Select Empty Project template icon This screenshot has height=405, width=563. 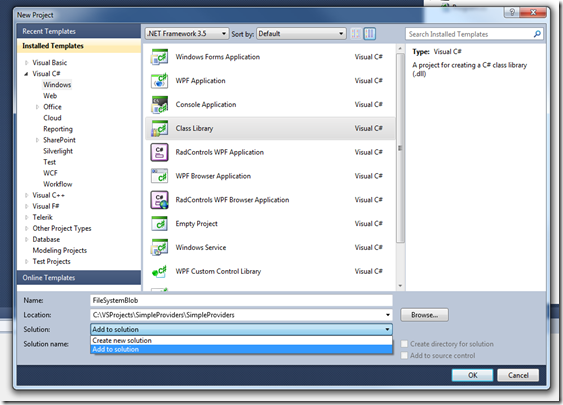click(x=159, y=224)
